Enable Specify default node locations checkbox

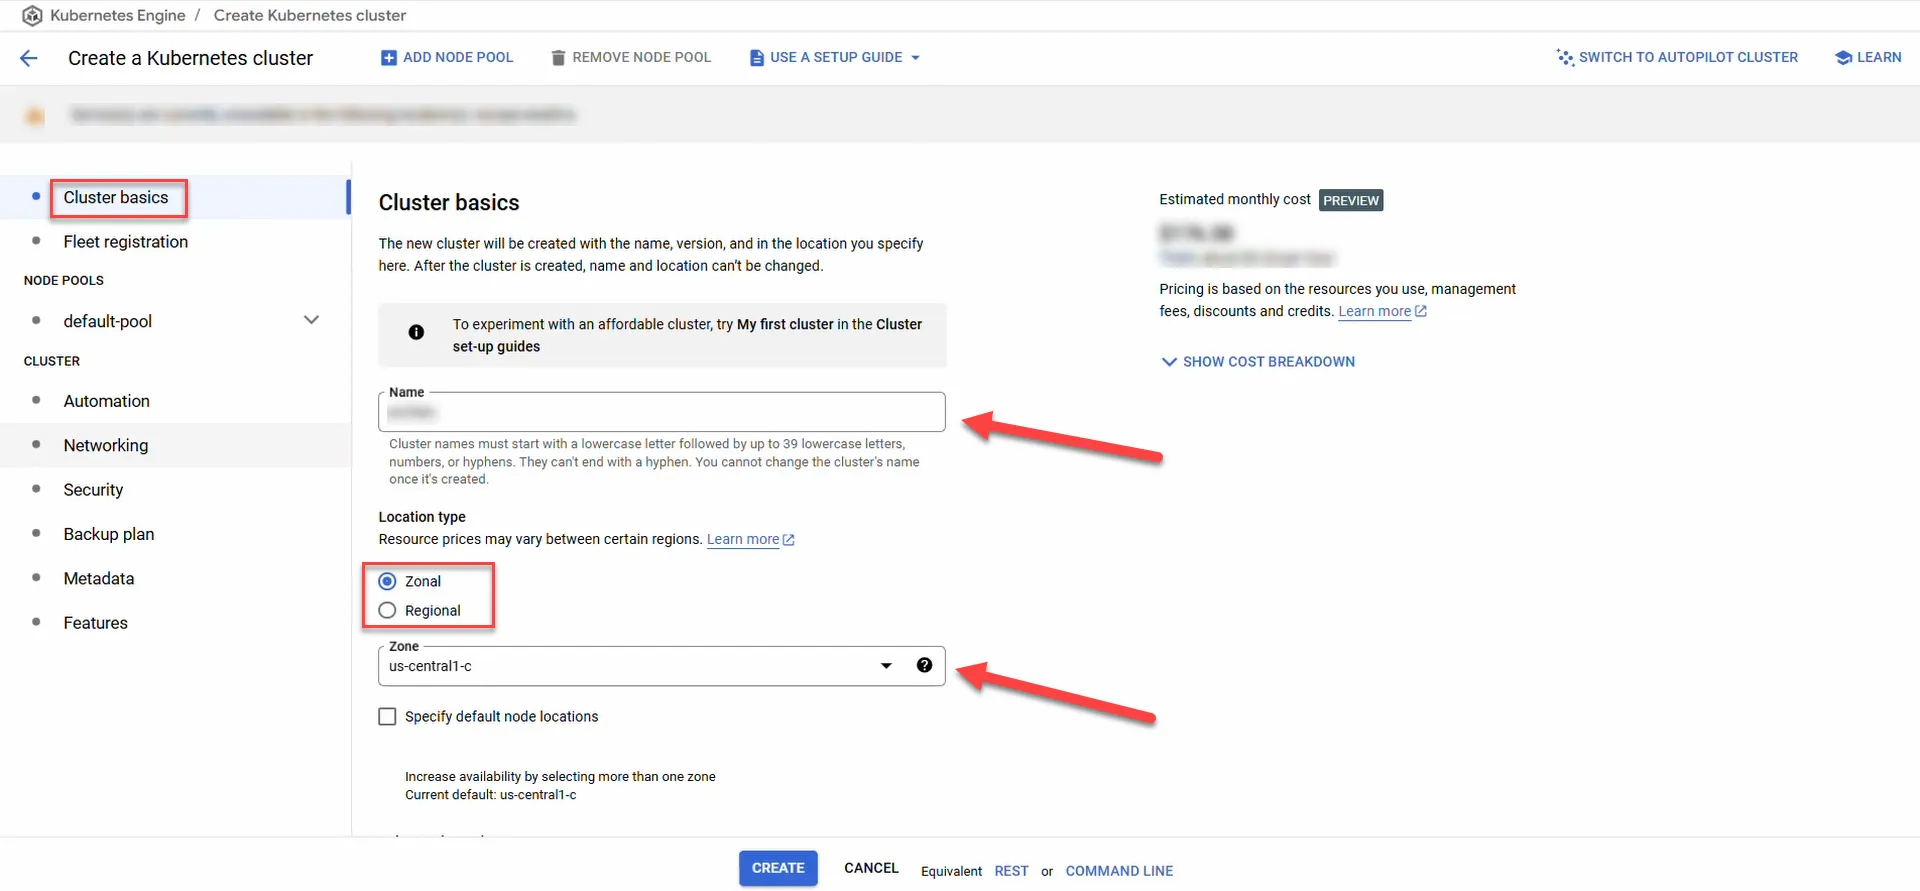pyautogui.click(x=387, y=716)
